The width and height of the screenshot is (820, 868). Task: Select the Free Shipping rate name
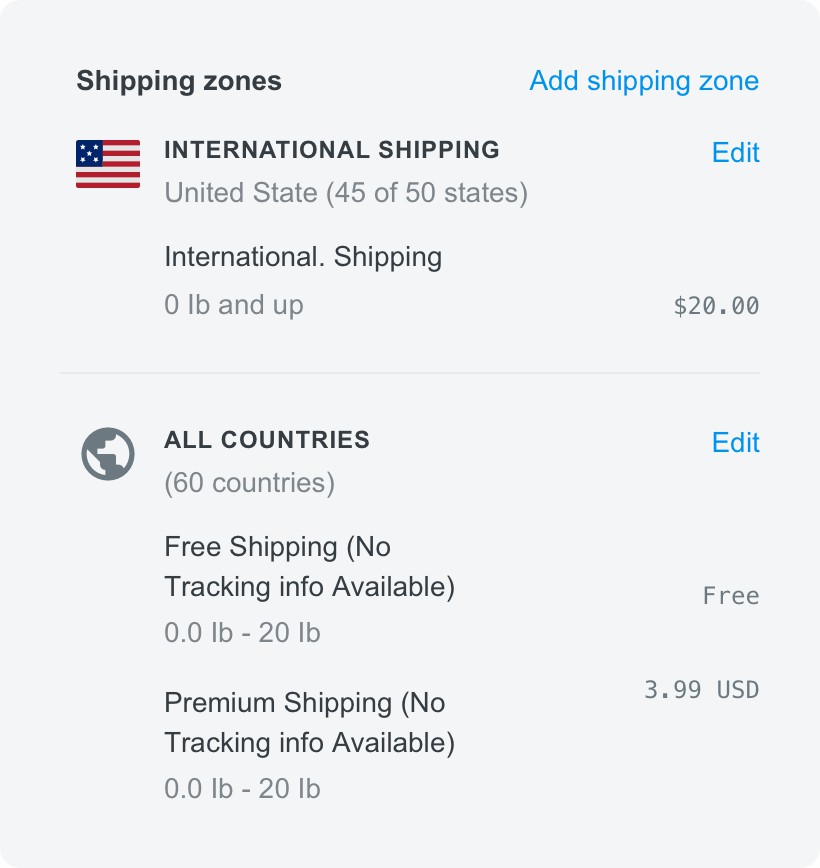tap(309, 567)
